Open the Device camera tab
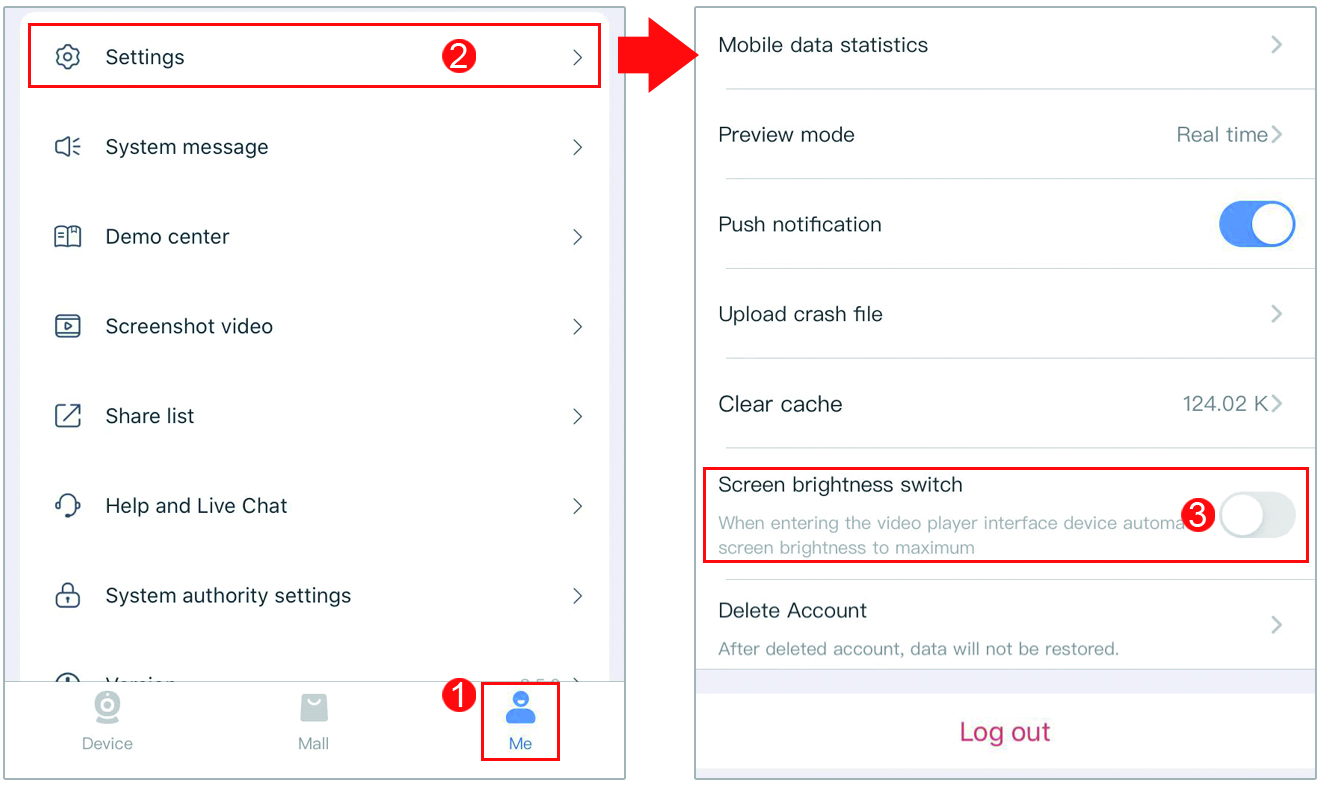1322x790 pixels. click(x=107, y=720)
